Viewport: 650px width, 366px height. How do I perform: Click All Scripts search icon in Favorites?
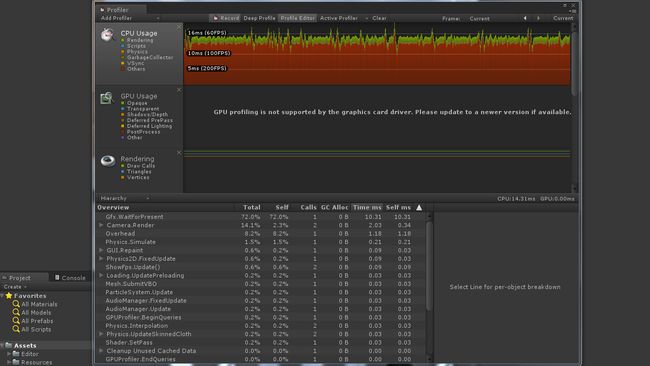[x=16, y=329]
